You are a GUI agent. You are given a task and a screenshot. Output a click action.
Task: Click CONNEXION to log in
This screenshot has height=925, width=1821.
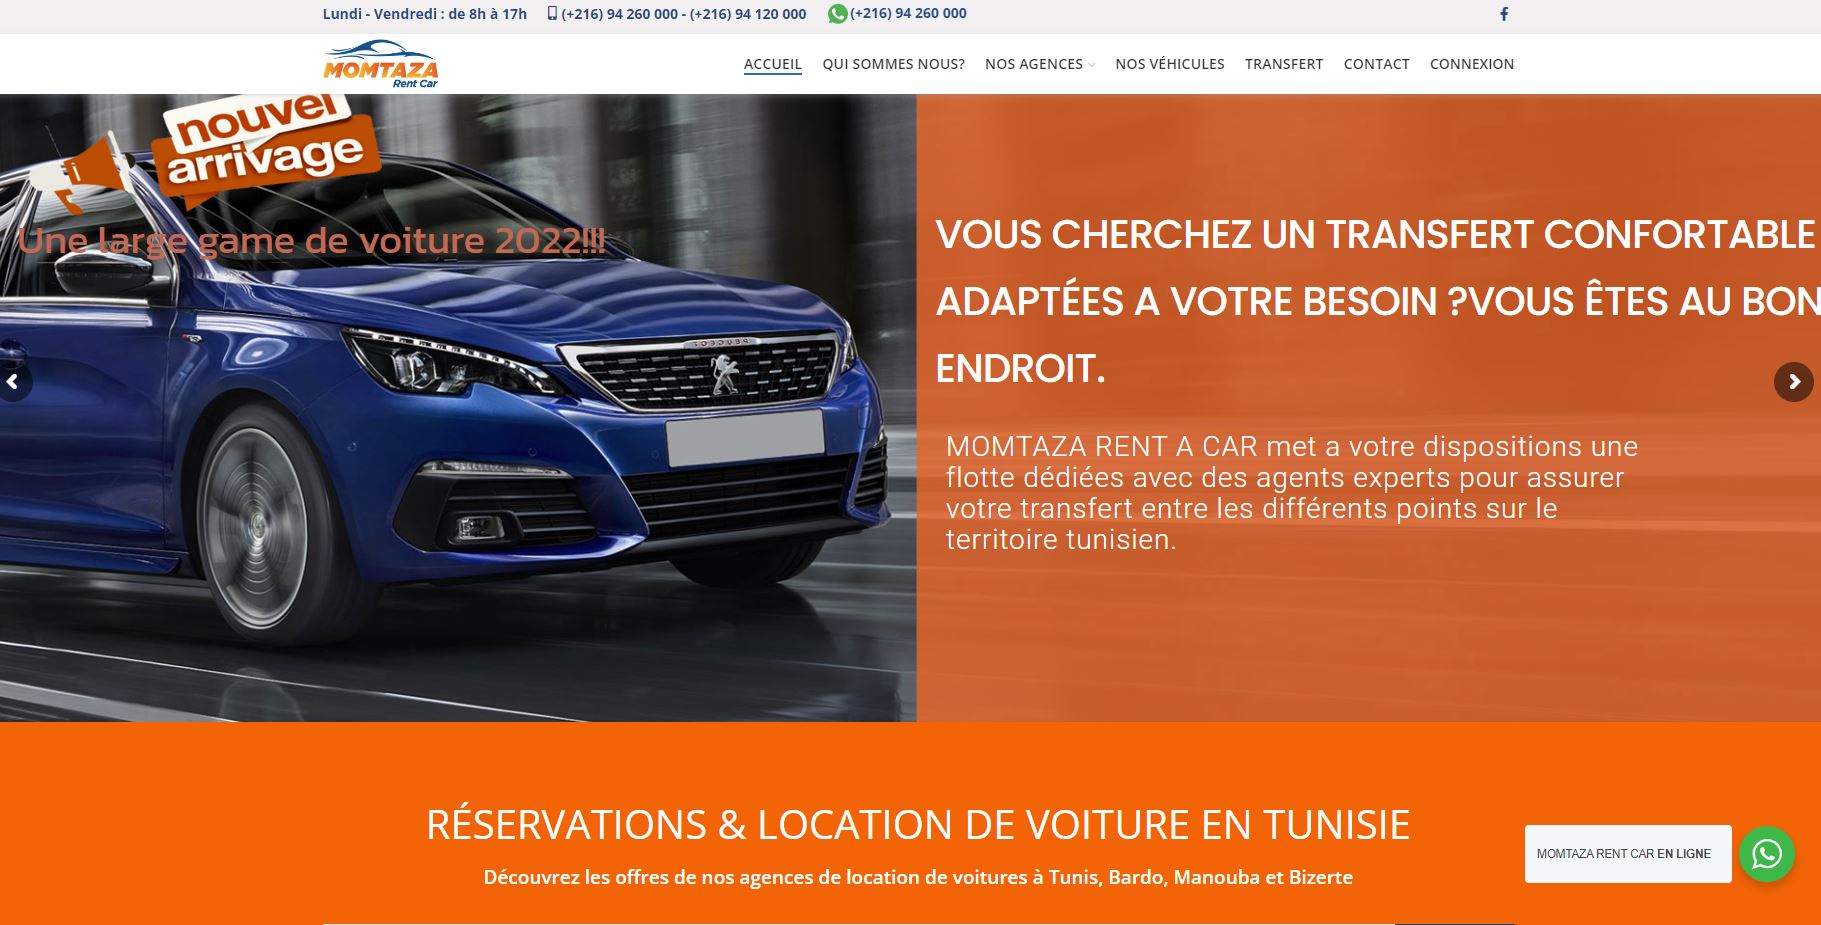1471,63
